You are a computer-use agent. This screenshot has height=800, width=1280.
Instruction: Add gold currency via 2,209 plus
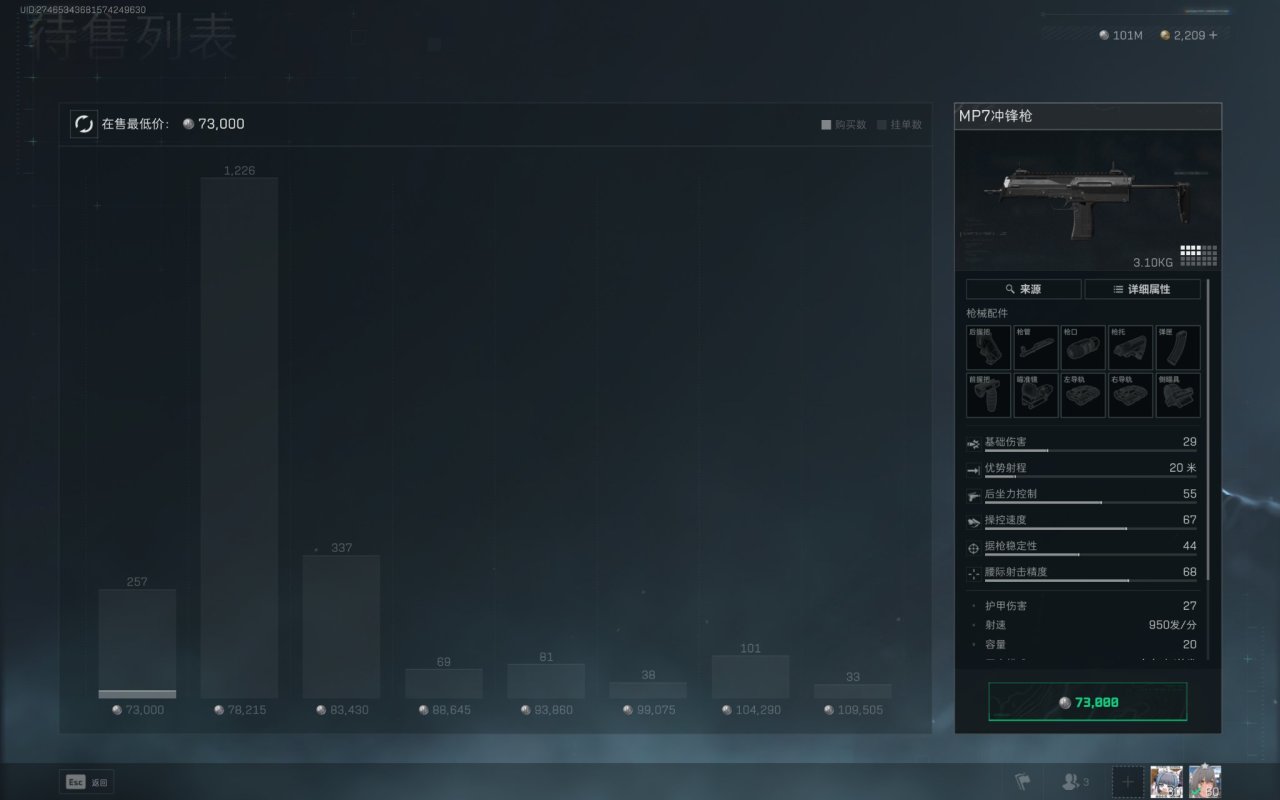tap(1213, 35)
